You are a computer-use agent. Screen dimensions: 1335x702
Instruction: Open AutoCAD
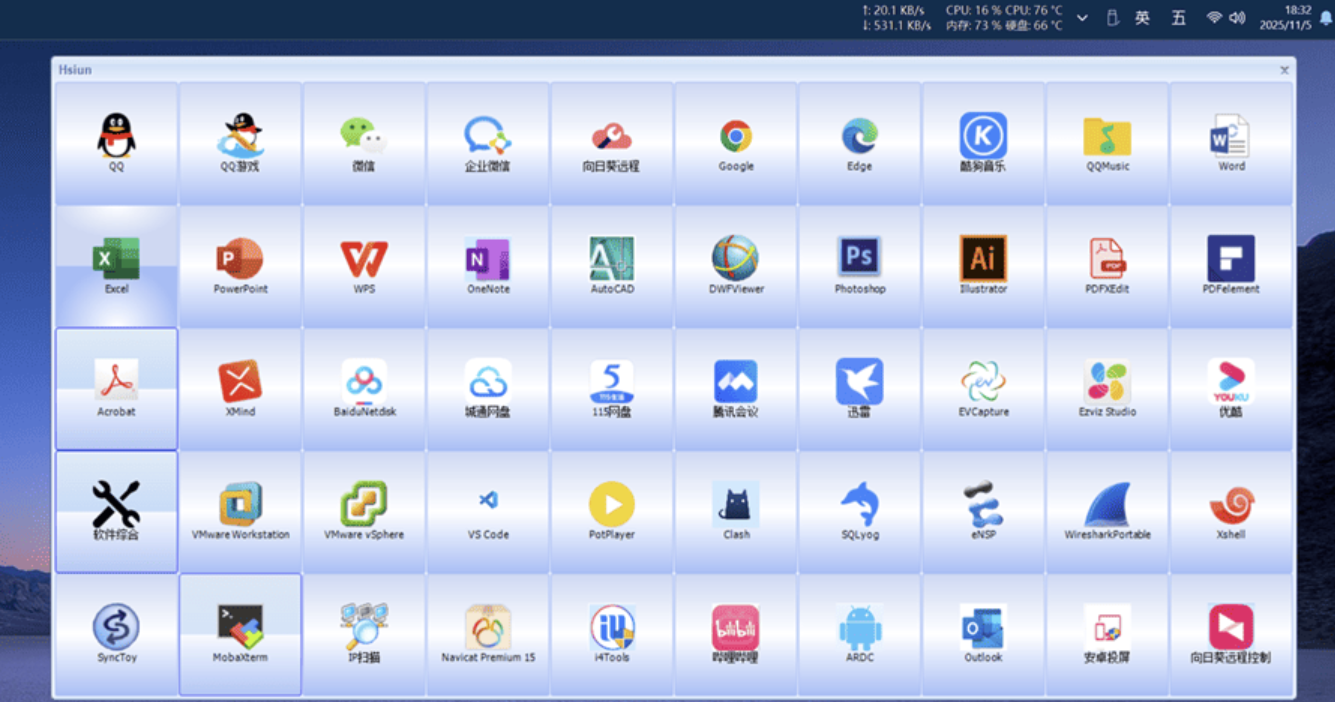611,263
